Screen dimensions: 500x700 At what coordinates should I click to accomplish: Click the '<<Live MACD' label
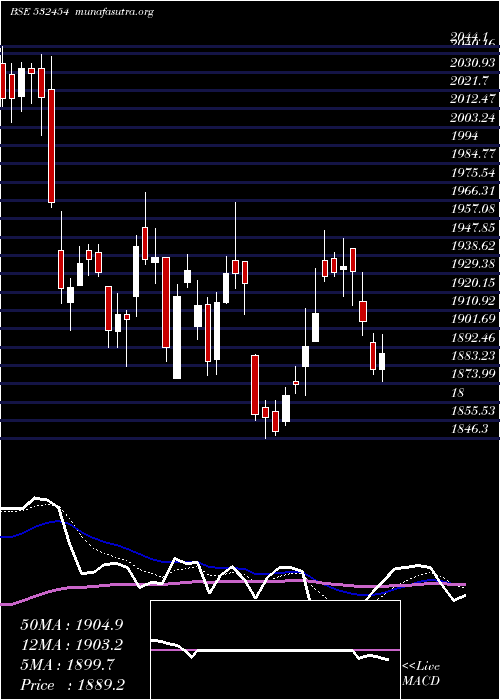[x=421, y=674]
